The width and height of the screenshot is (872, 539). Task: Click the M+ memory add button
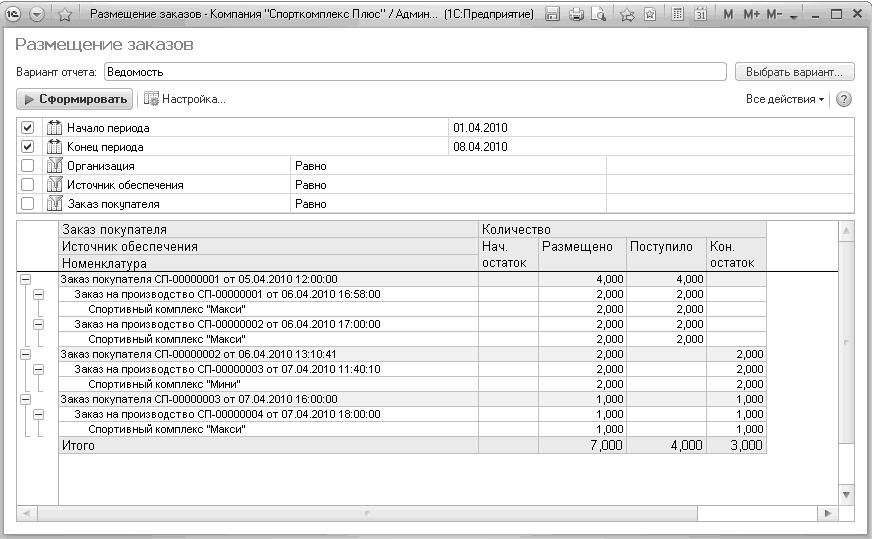pos(751,14)
